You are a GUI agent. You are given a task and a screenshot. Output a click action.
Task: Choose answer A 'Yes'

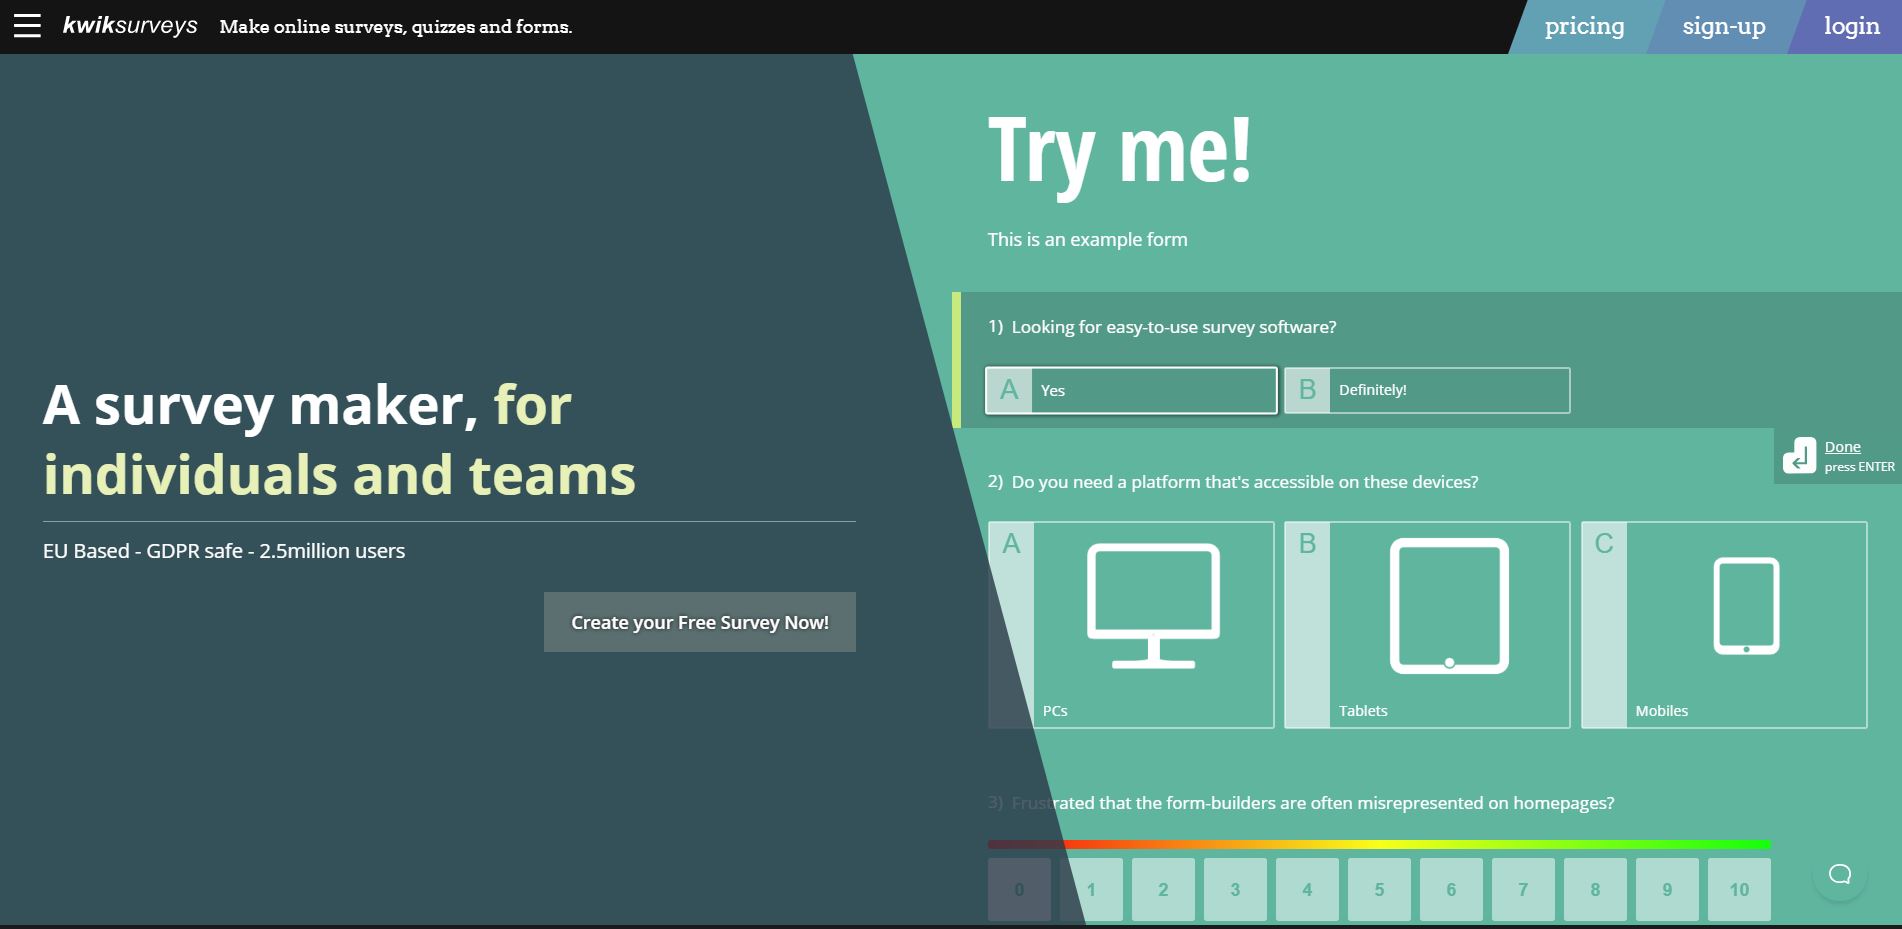click(x=1131, y=390)
